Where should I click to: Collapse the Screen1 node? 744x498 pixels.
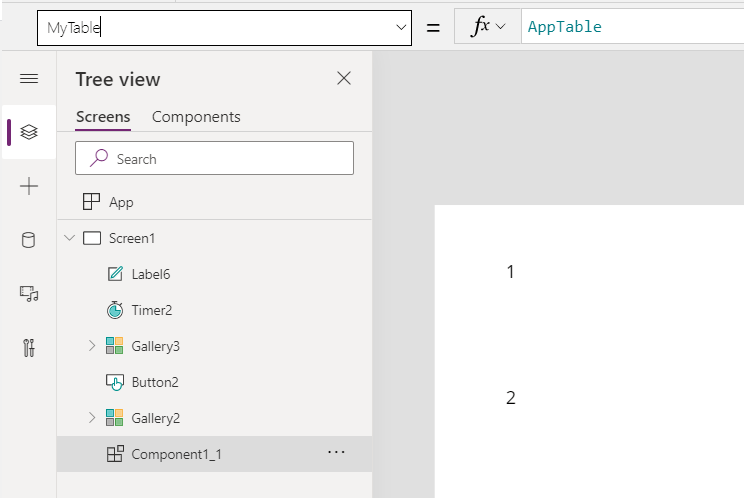[x=70, y=238]
